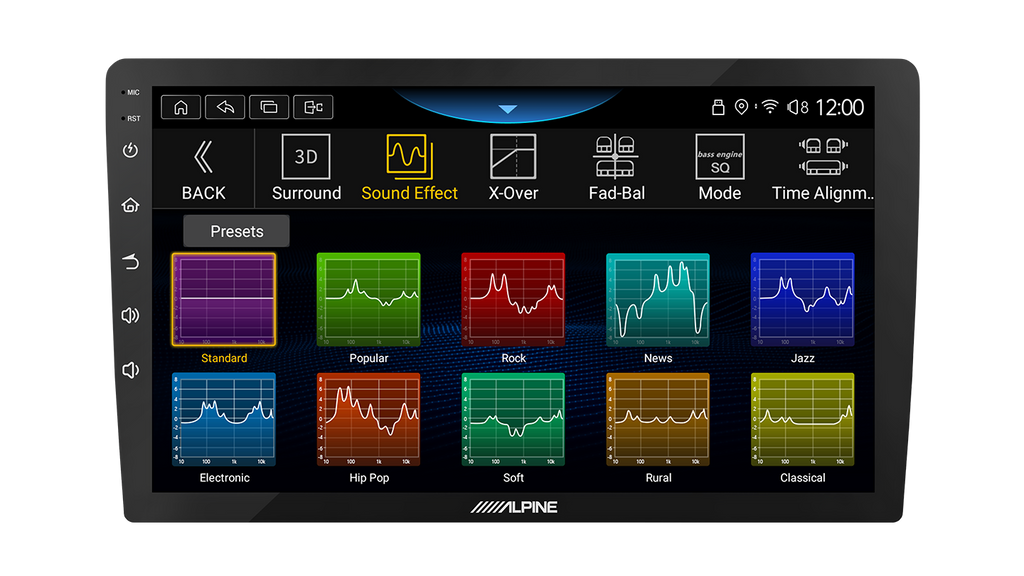Tap the USB storage status icon
The width and height of the screenshot is (1024, 576).
click(718, 107)
